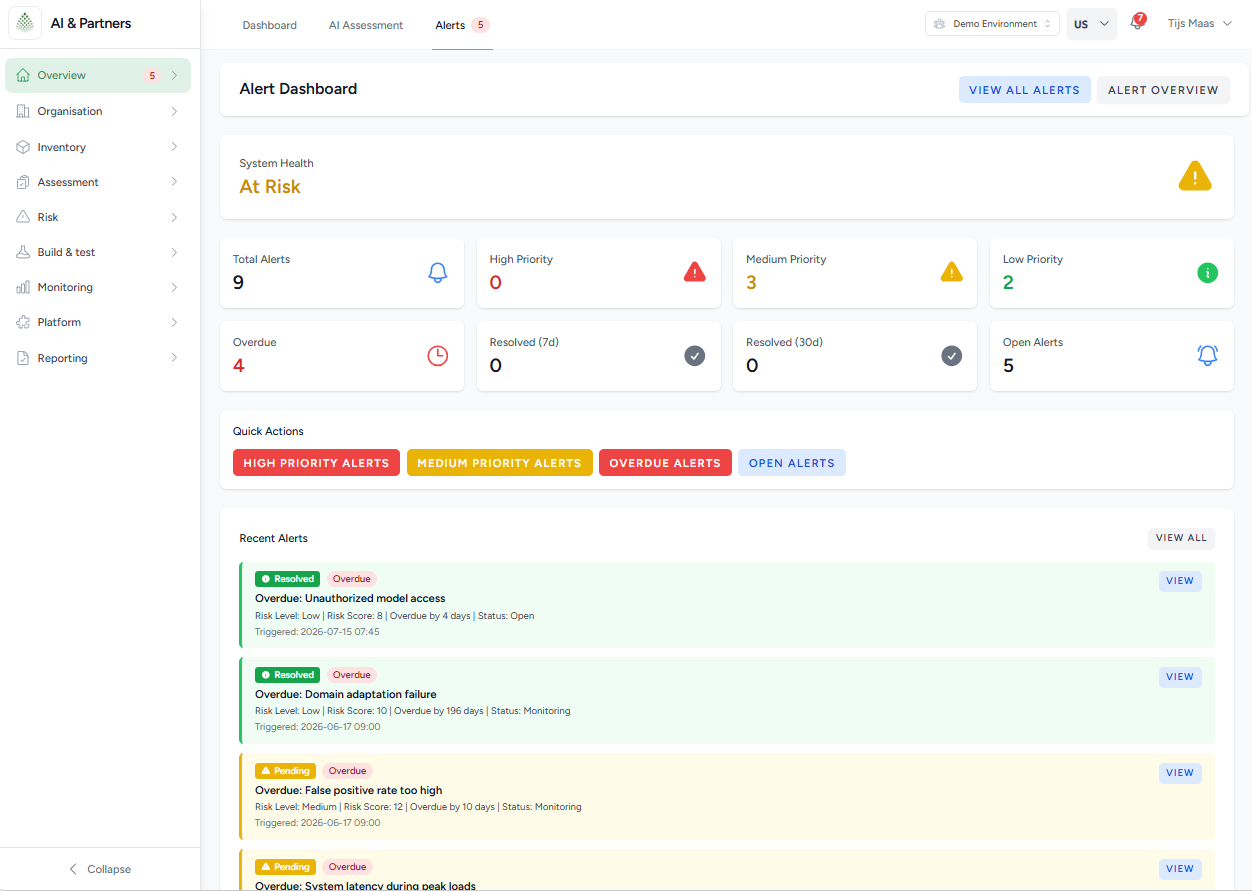Click 'Triggered: 2026-07-15 07:45' timestamp

point(317,632)
